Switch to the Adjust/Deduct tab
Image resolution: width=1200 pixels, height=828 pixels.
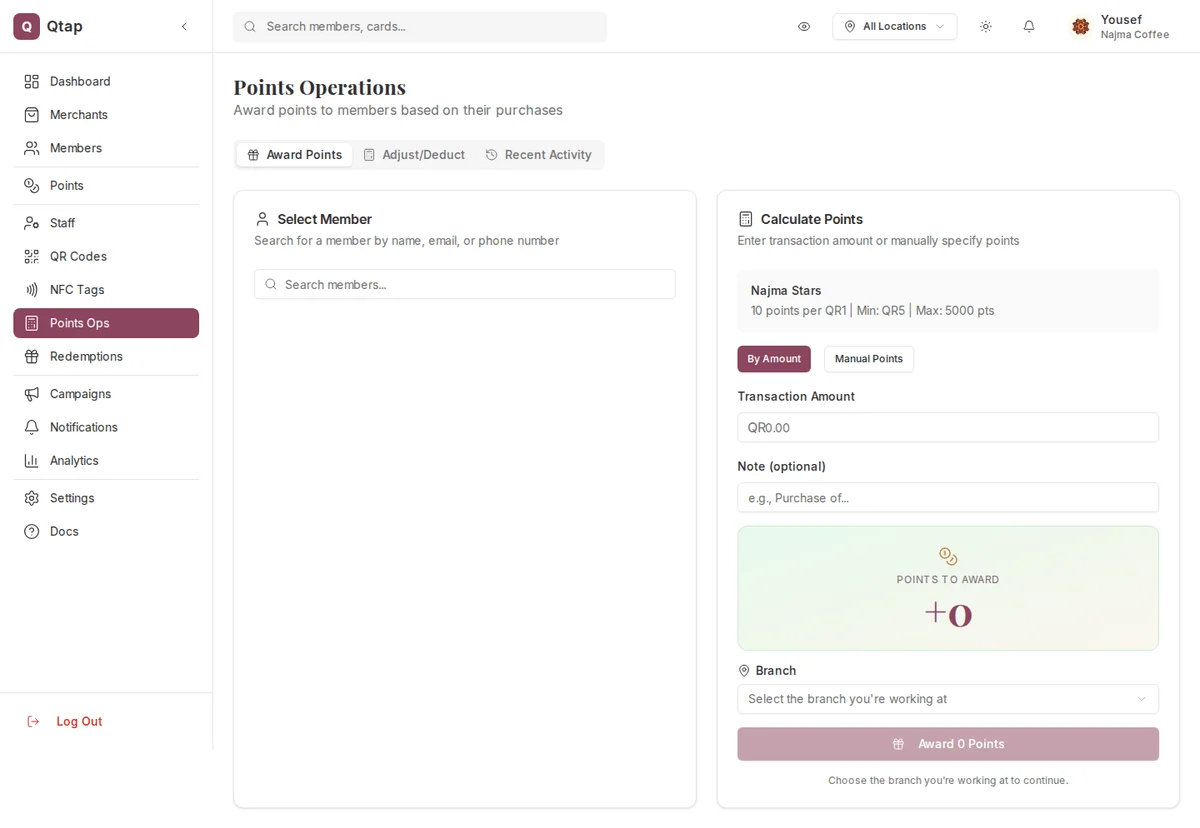(414, 155)
